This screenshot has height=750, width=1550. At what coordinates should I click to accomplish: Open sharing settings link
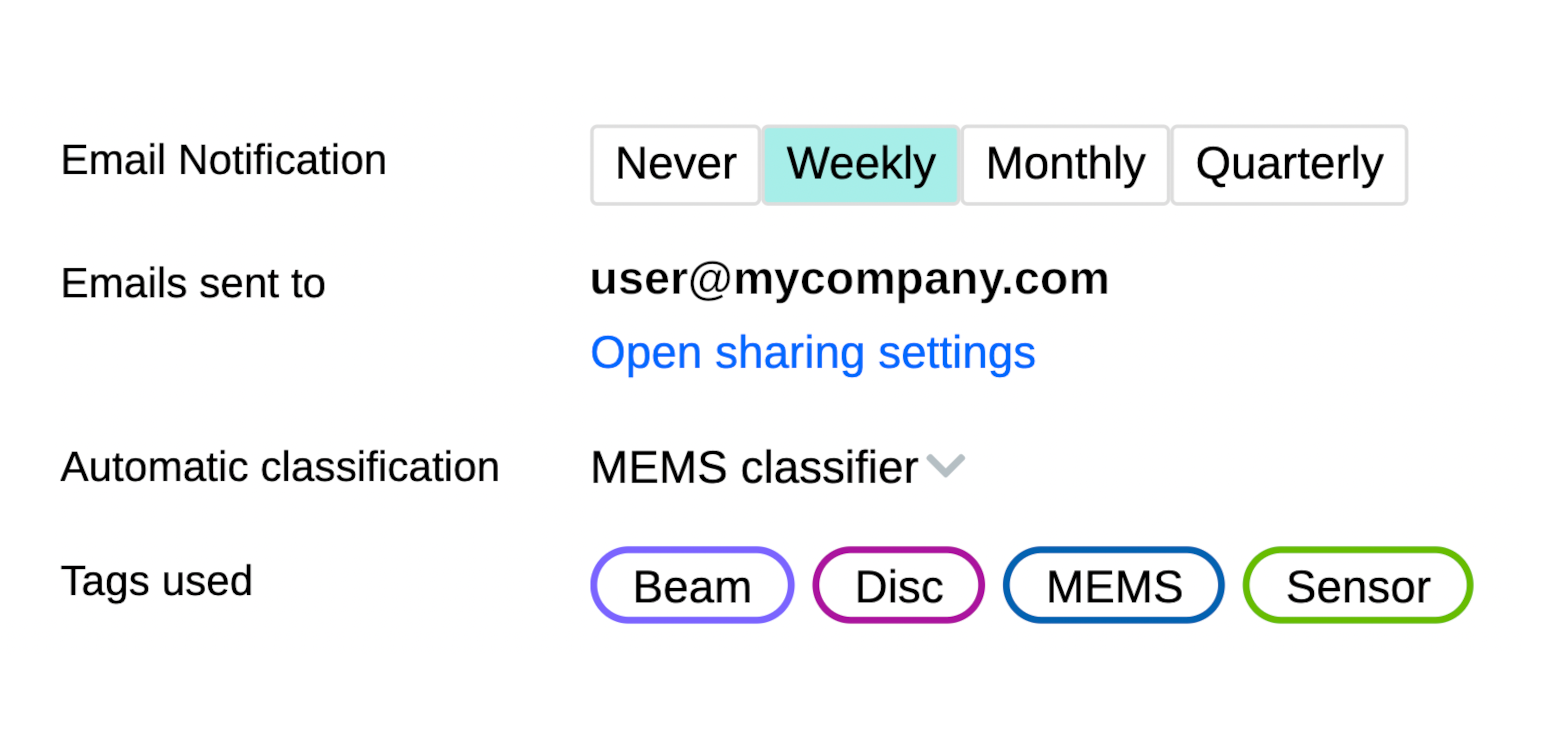(812, 353)
